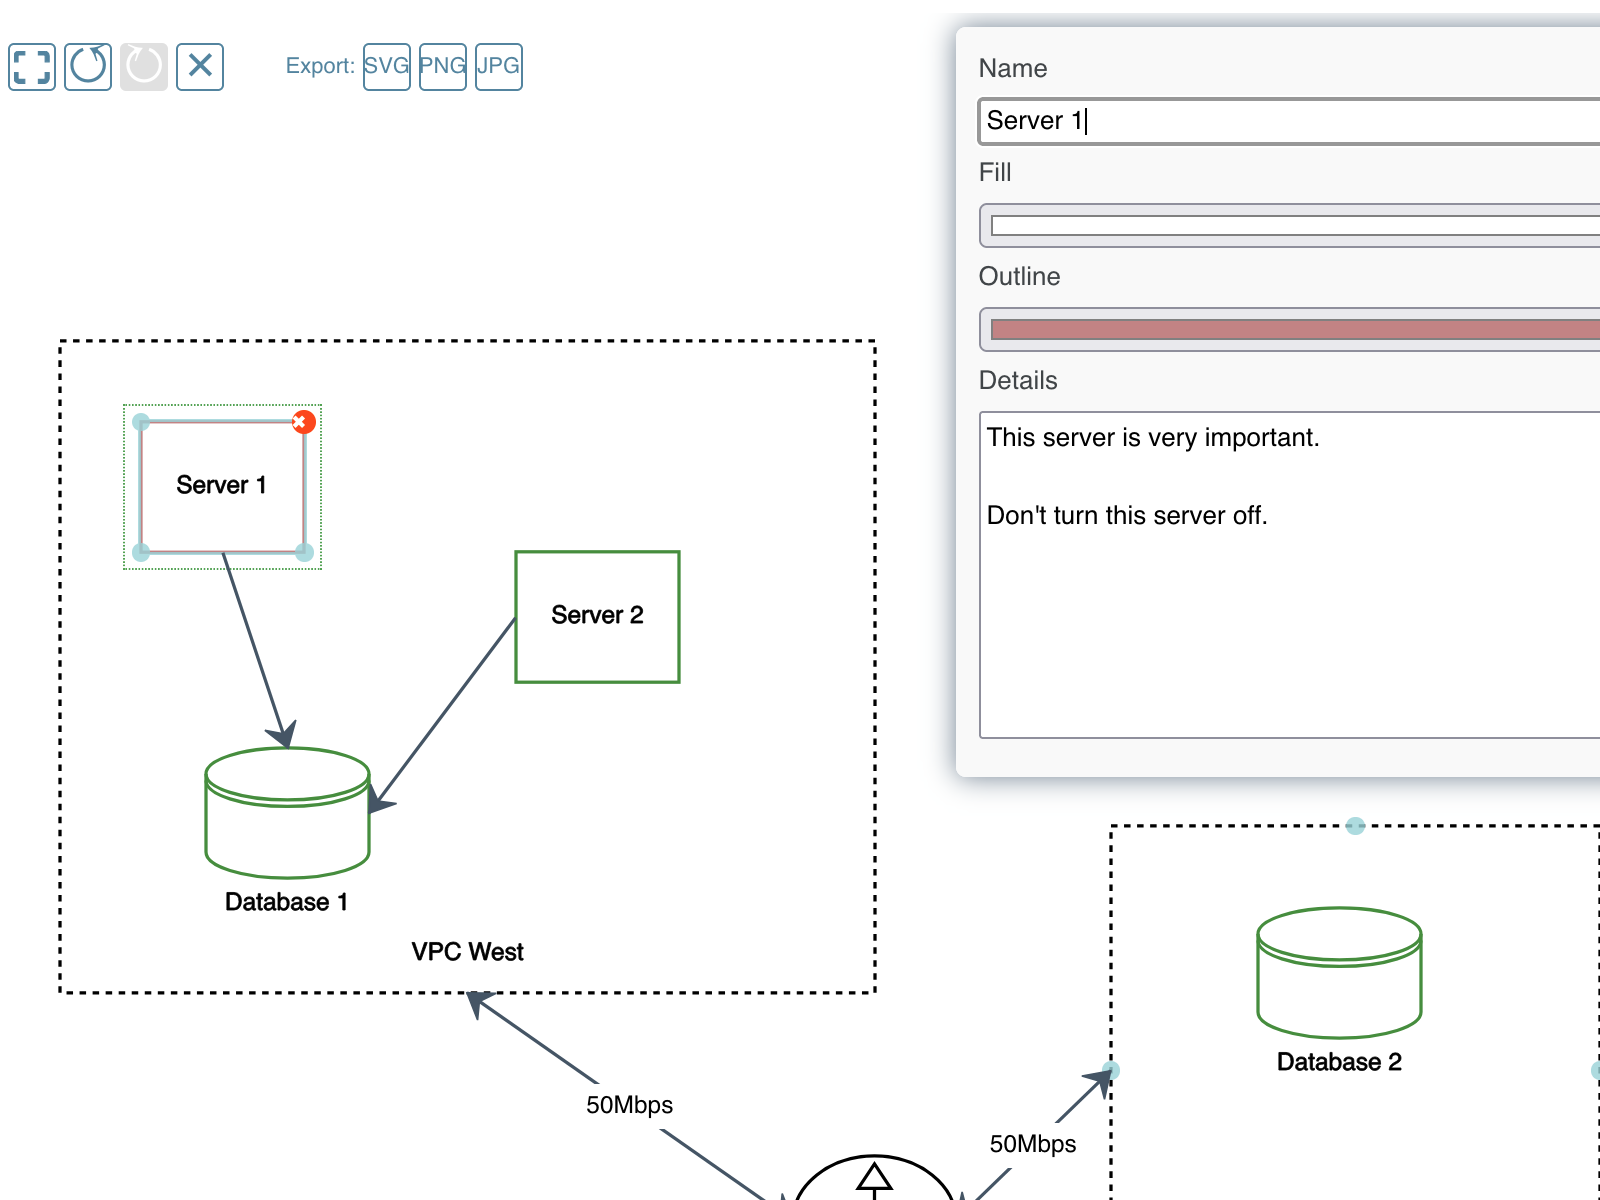1600x1200 pixels.
Task: Select the Database 2 cylinder shape
Action: tap(1339, 972)
